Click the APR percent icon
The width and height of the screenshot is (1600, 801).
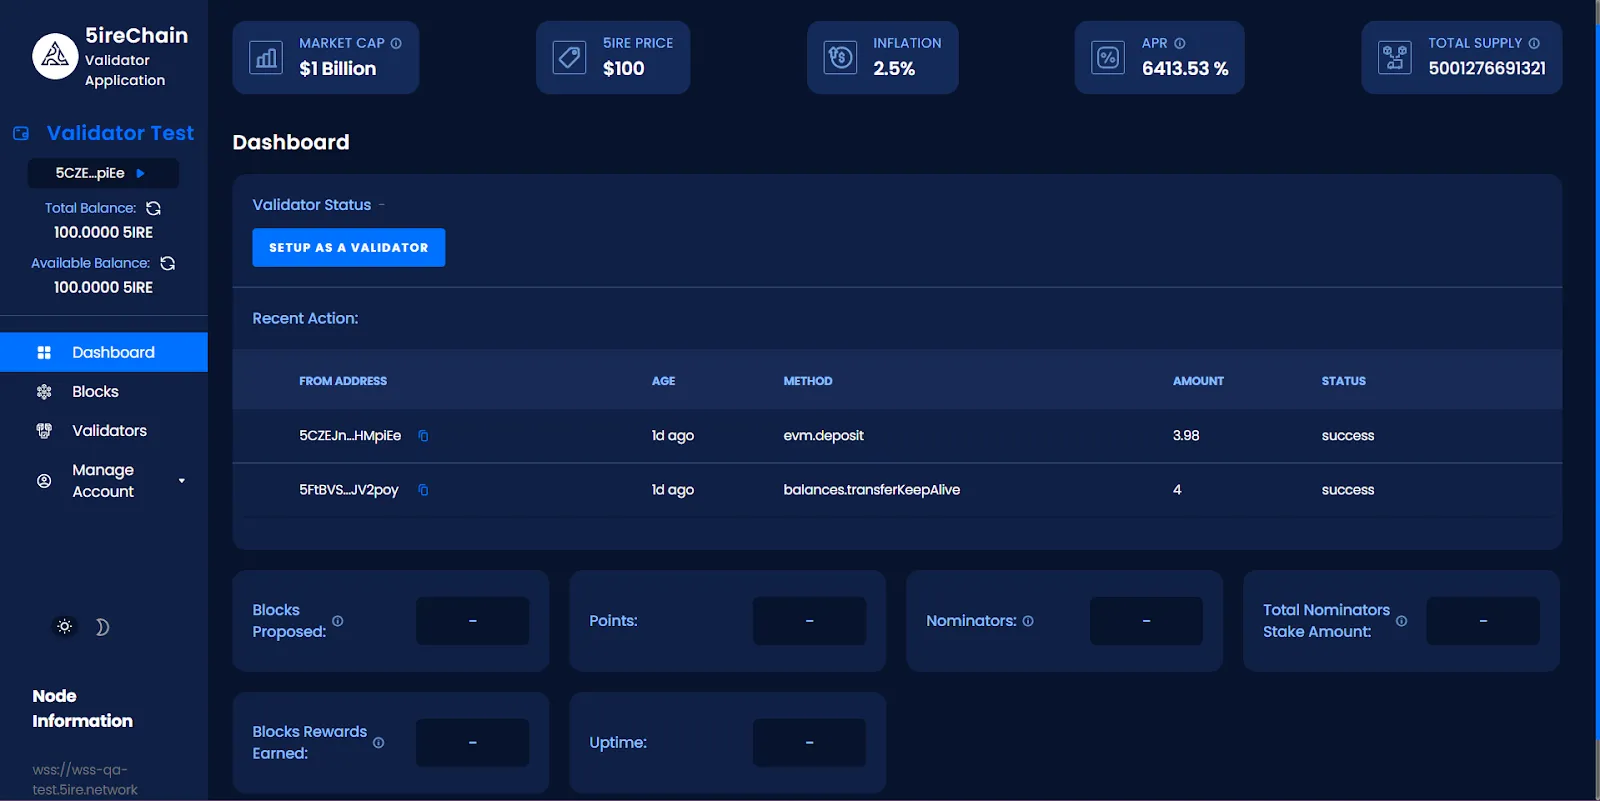coord(1108,58)
